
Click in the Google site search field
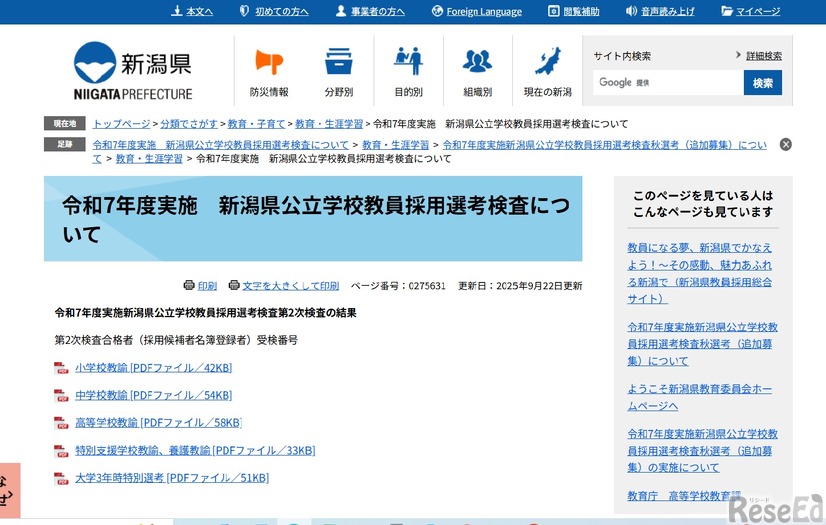[668, 83]
